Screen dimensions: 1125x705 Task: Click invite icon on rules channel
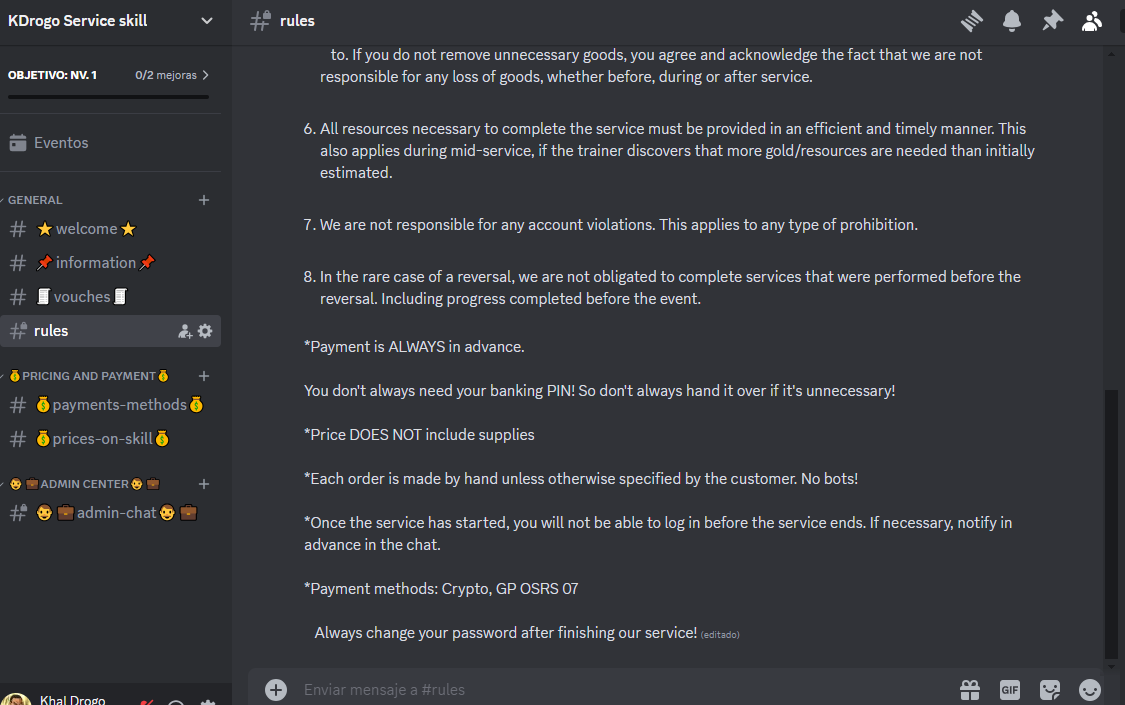click(x=185, y=331)
